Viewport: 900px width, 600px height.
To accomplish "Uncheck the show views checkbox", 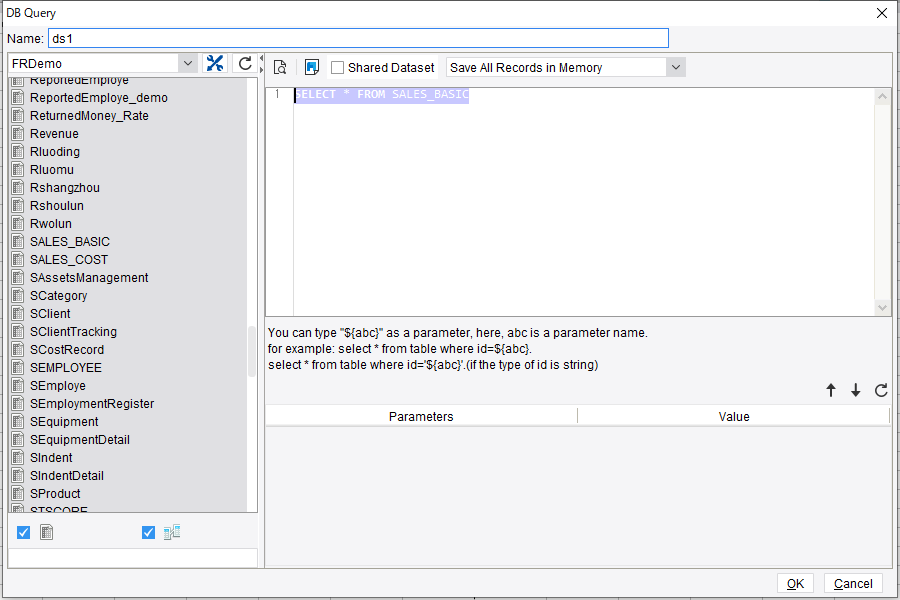I will 148,532.
